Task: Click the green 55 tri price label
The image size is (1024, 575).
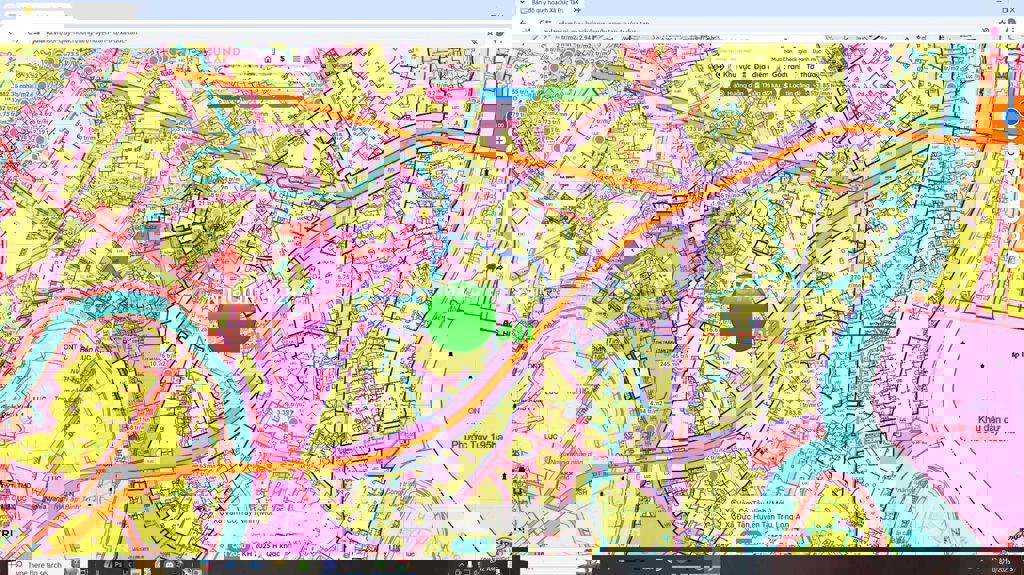Action: point(522,92)
